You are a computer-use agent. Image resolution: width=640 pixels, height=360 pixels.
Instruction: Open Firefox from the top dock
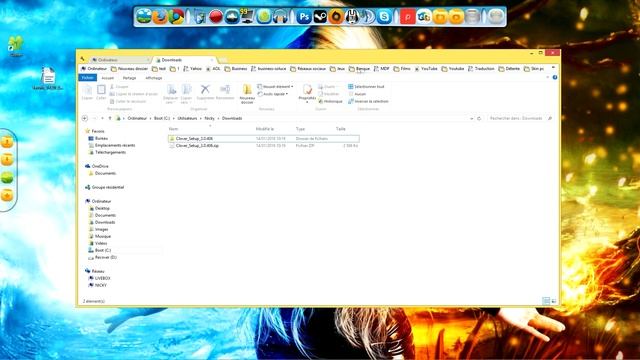click(160, 17)
